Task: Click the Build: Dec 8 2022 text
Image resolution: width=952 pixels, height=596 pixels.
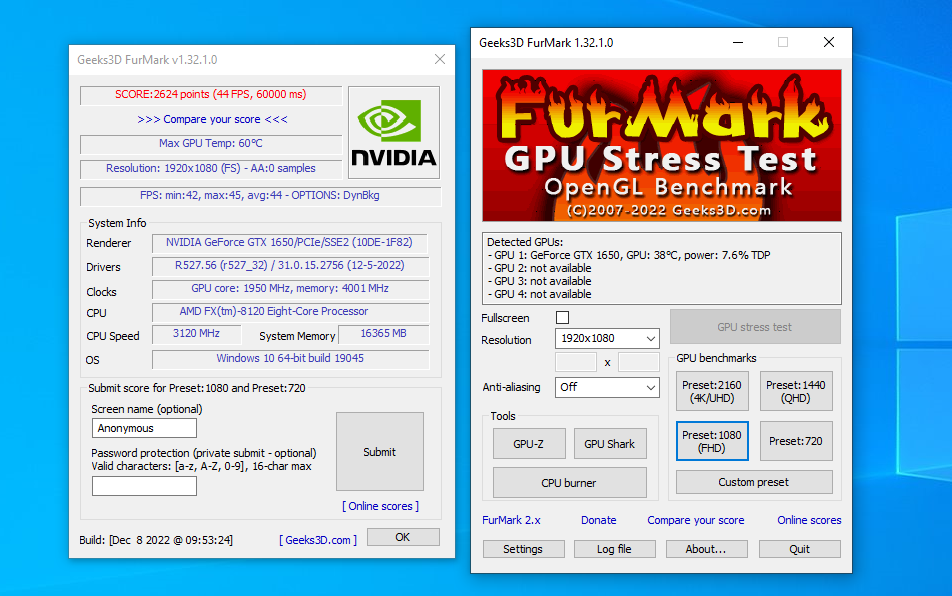Action: coord(156,540)
